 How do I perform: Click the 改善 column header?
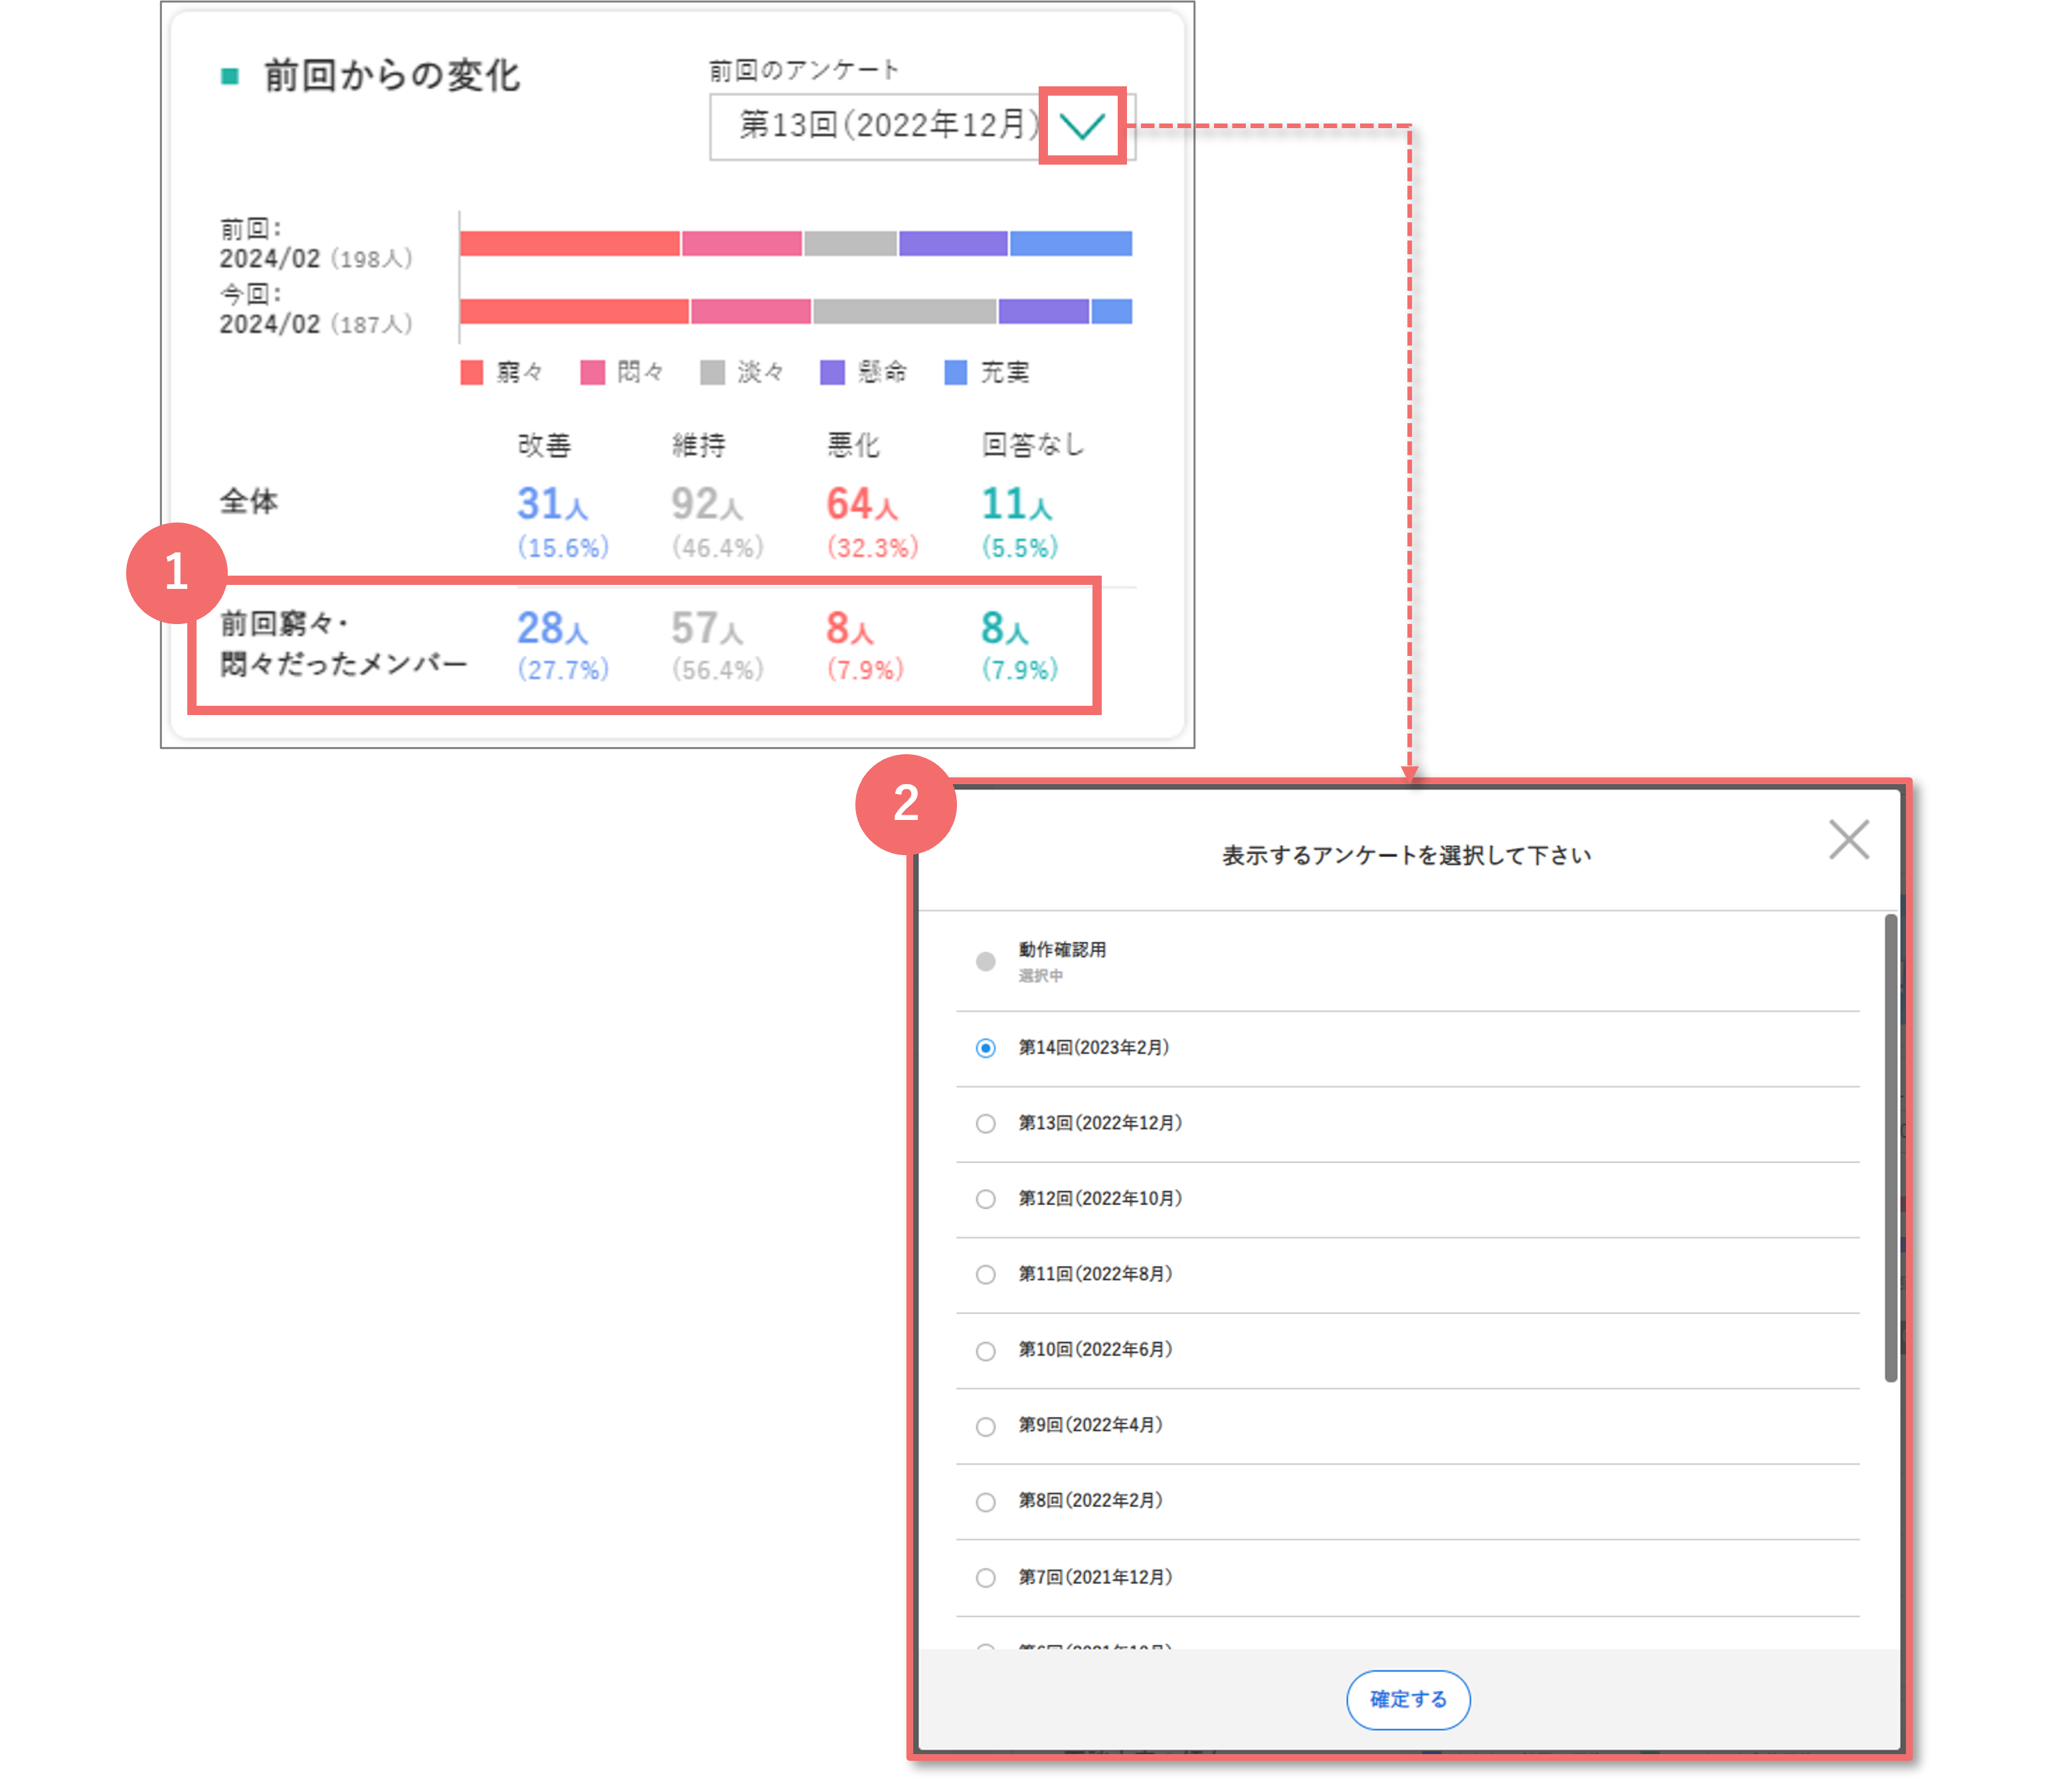pyautogui.click(x=545, y=445)
